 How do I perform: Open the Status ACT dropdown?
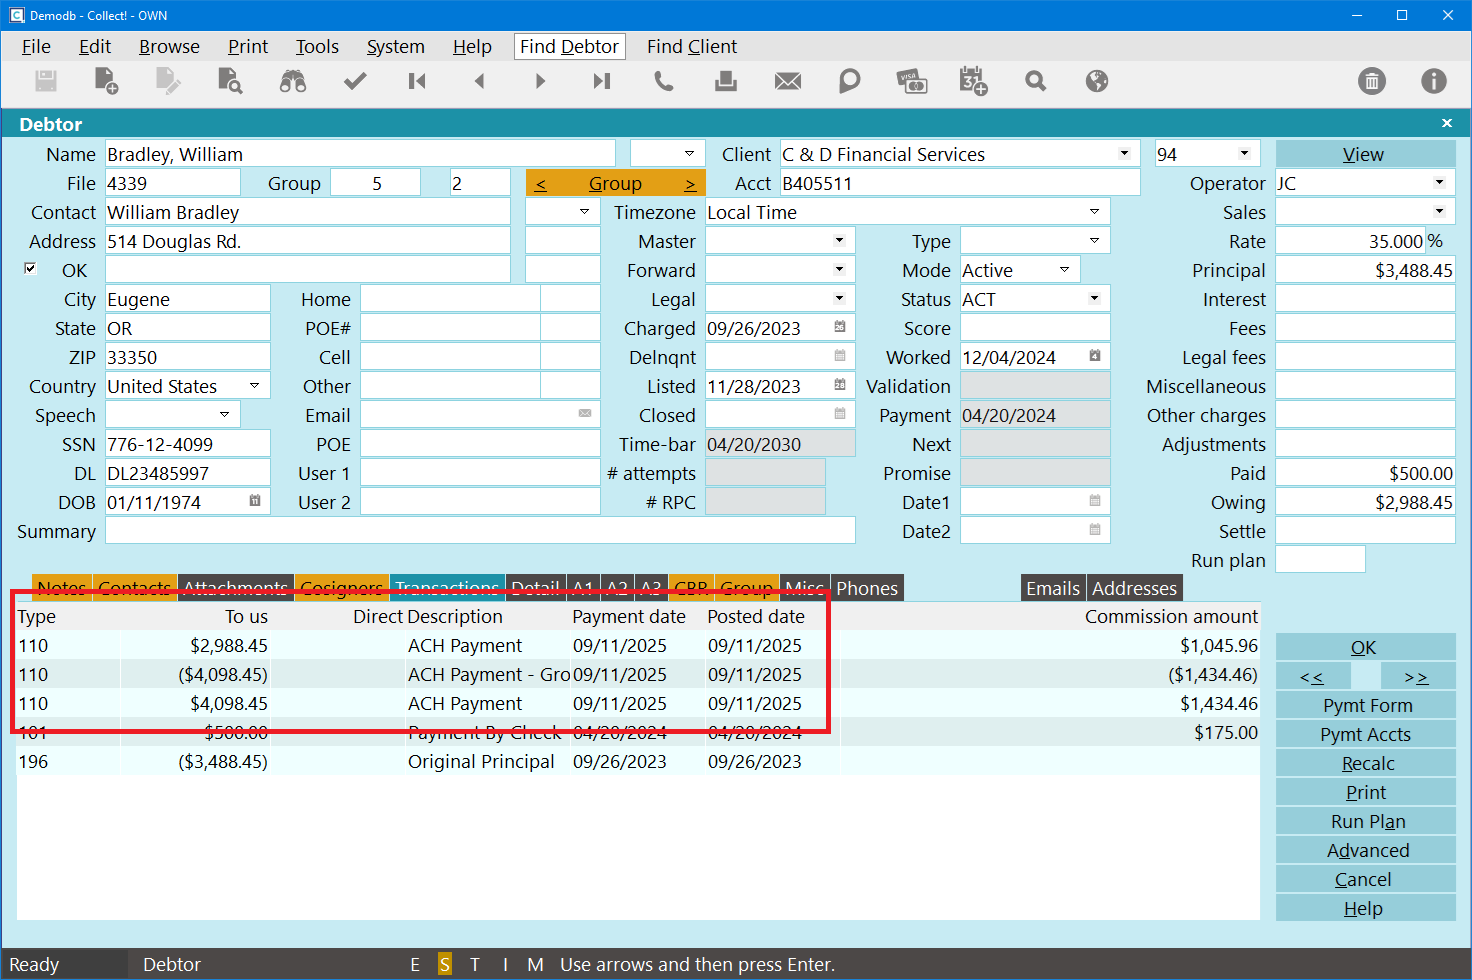[x=1094, y=299]
